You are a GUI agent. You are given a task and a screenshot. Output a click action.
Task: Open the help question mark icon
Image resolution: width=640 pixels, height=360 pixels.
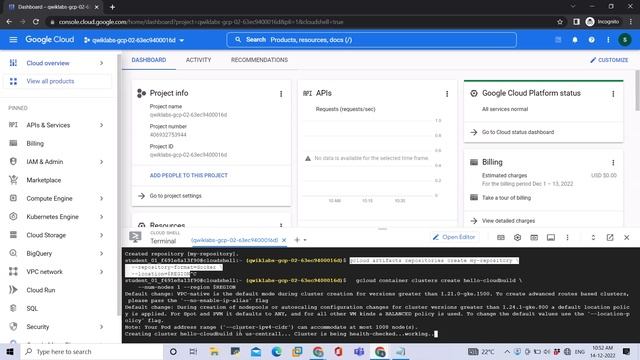(591, 40)
